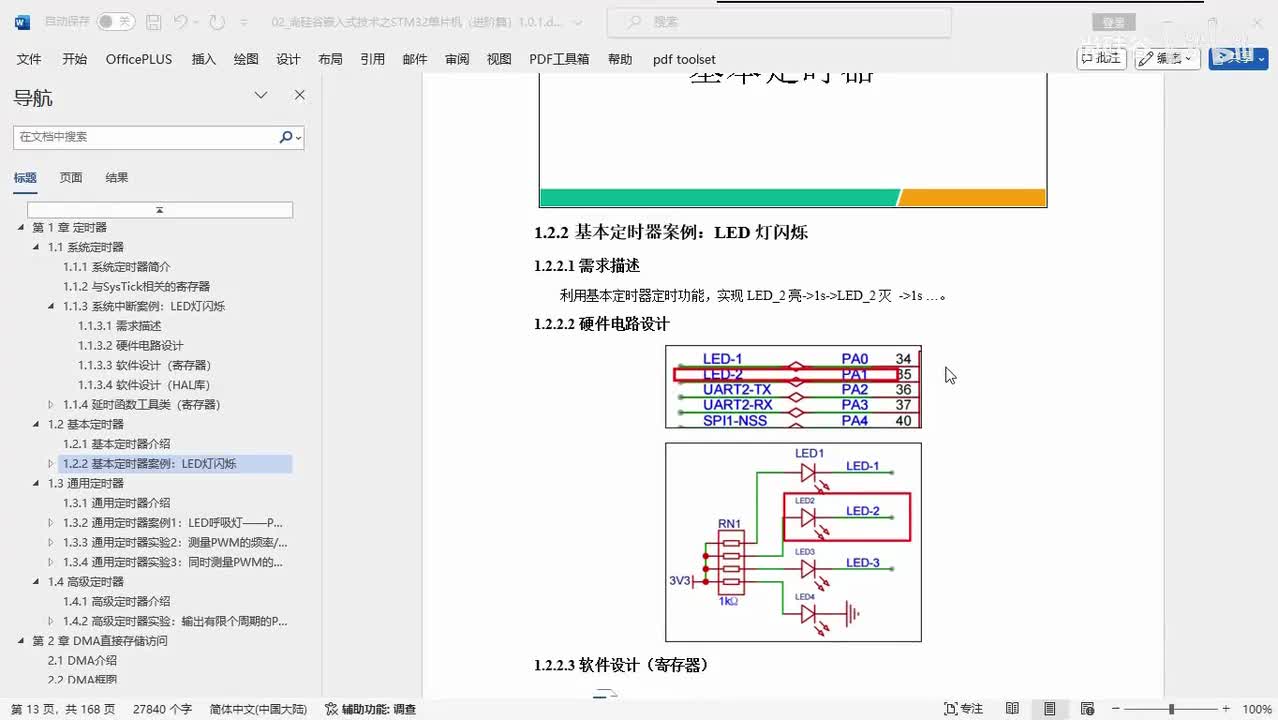The width and height of the screenshot is (1278, 720).
Task: Close the 导航 navigation pane
Action: point(299,95)
